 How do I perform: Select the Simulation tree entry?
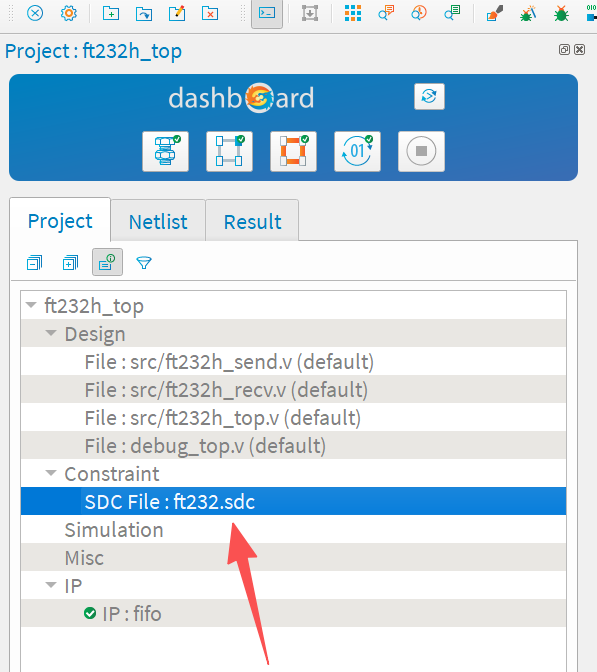(293, 529)
